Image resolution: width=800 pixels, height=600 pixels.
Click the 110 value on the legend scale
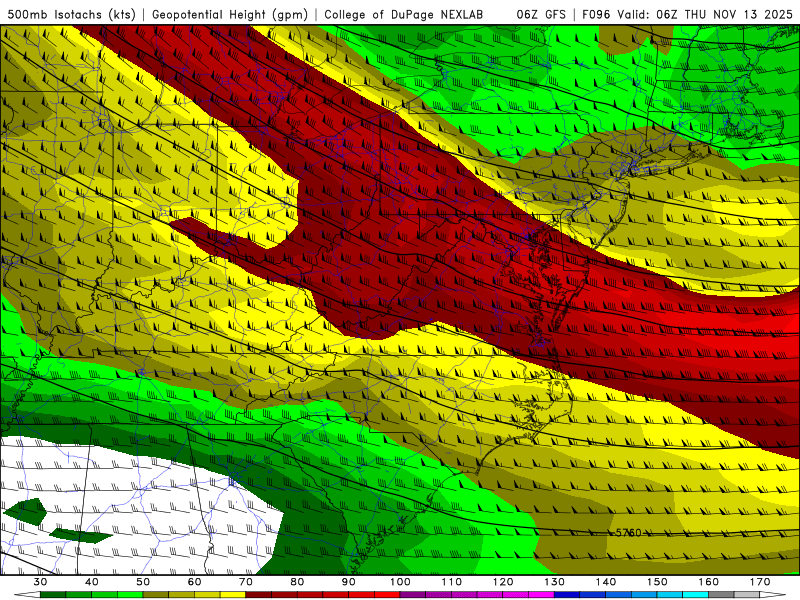(452, 582)
